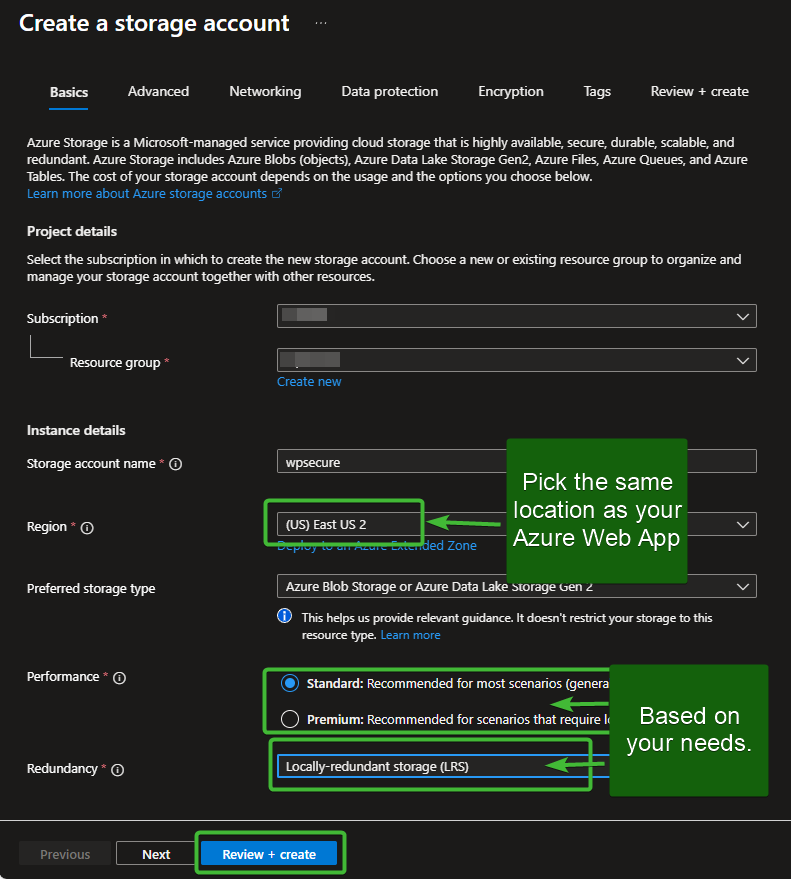Click info icon next to Storage account name
This screenshot has height=879, width=791.
[176, 464]
